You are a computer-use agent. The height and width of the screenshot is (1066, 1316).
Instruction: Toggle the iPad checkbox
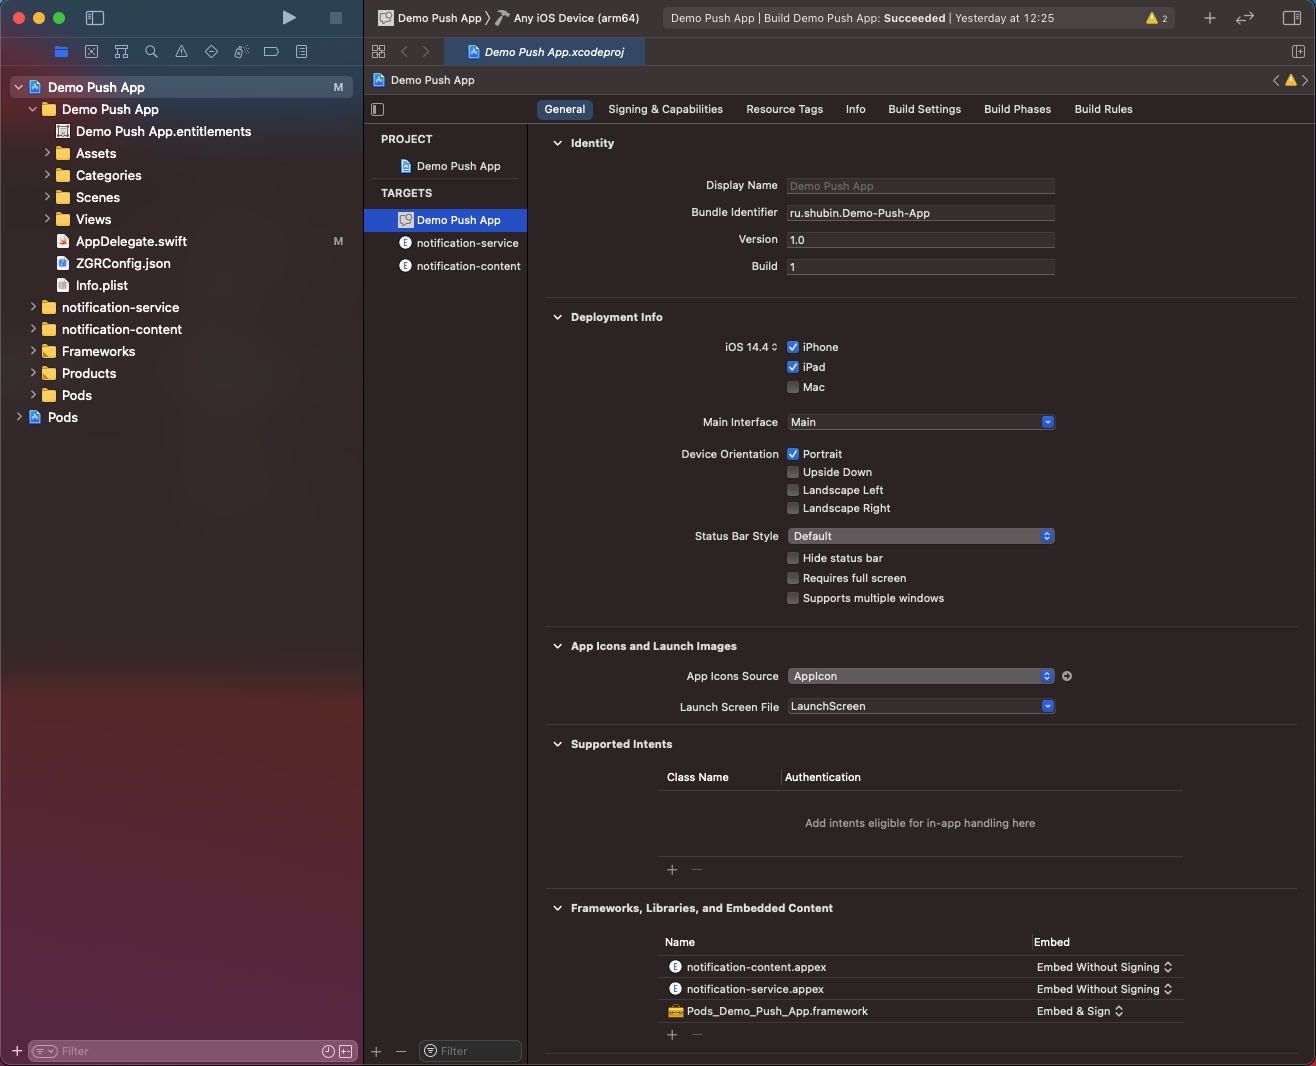click(x=793, y=367)
